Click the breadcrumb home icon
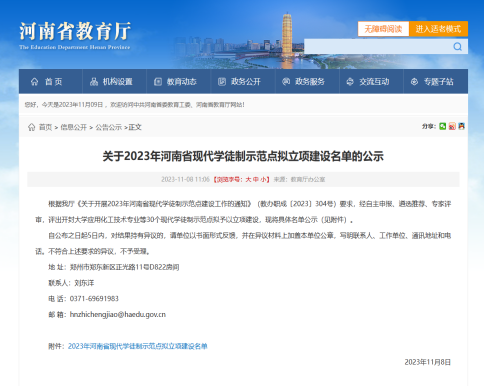Screen dimensions: 485x386 pos(32,127)
